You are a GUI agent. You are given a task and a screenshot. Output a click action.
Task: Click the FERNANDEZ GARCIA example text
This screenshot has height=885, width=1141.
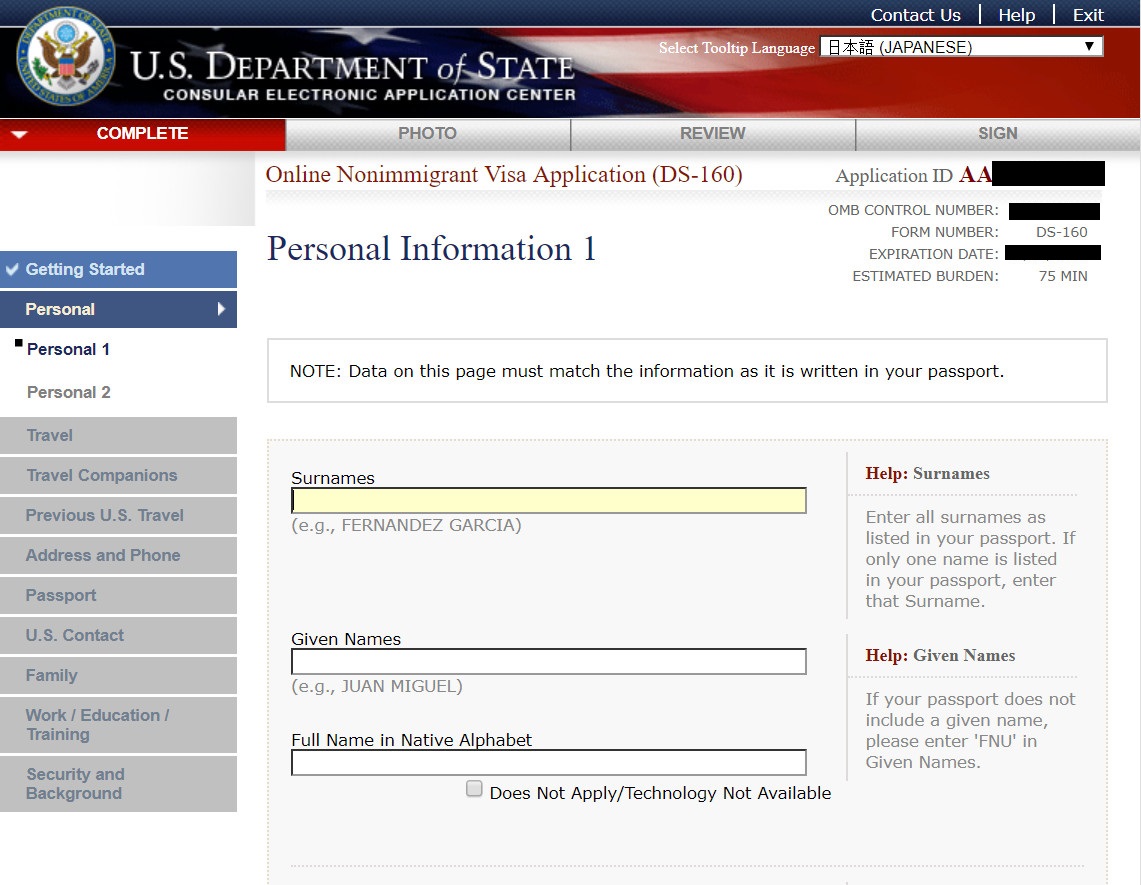point(406,525)
